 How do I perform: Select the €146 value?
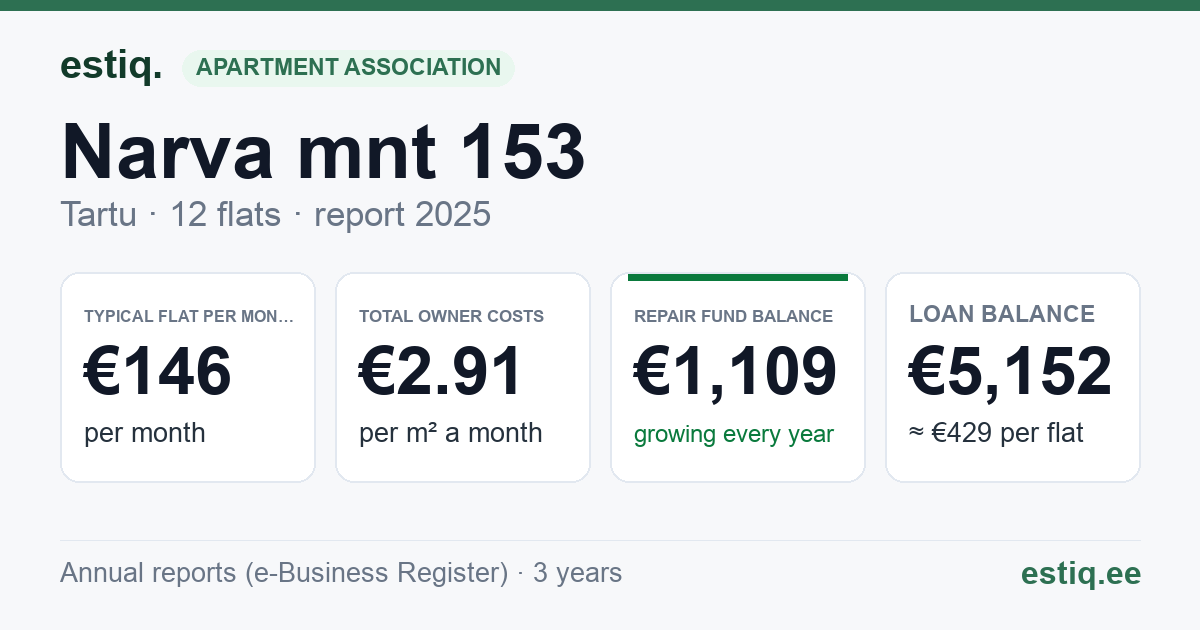[x=158, y=371]
